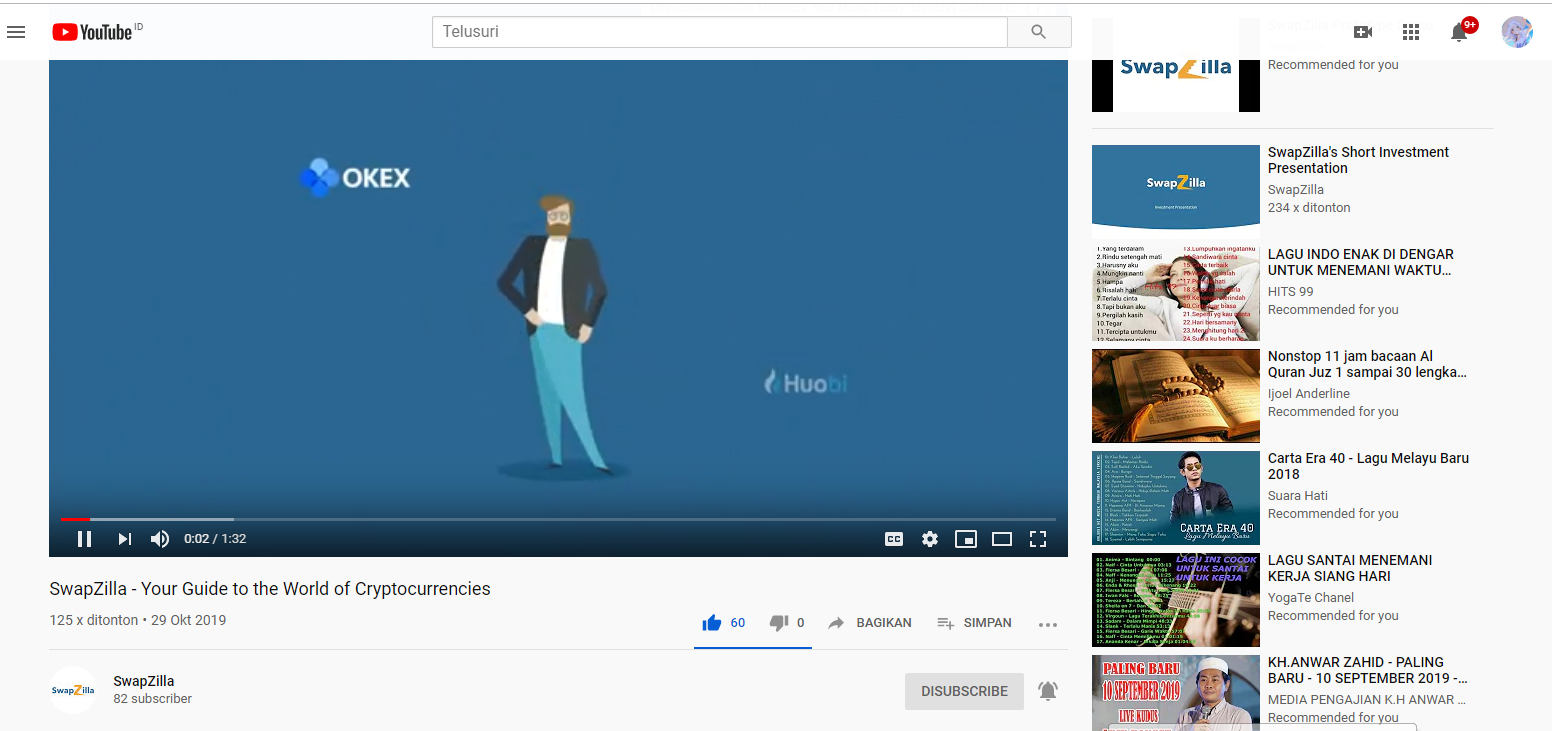This screenshot has height=731, width=1552.
Task: Dislike the video with thumbs down
Action: (x=779, y=623)
